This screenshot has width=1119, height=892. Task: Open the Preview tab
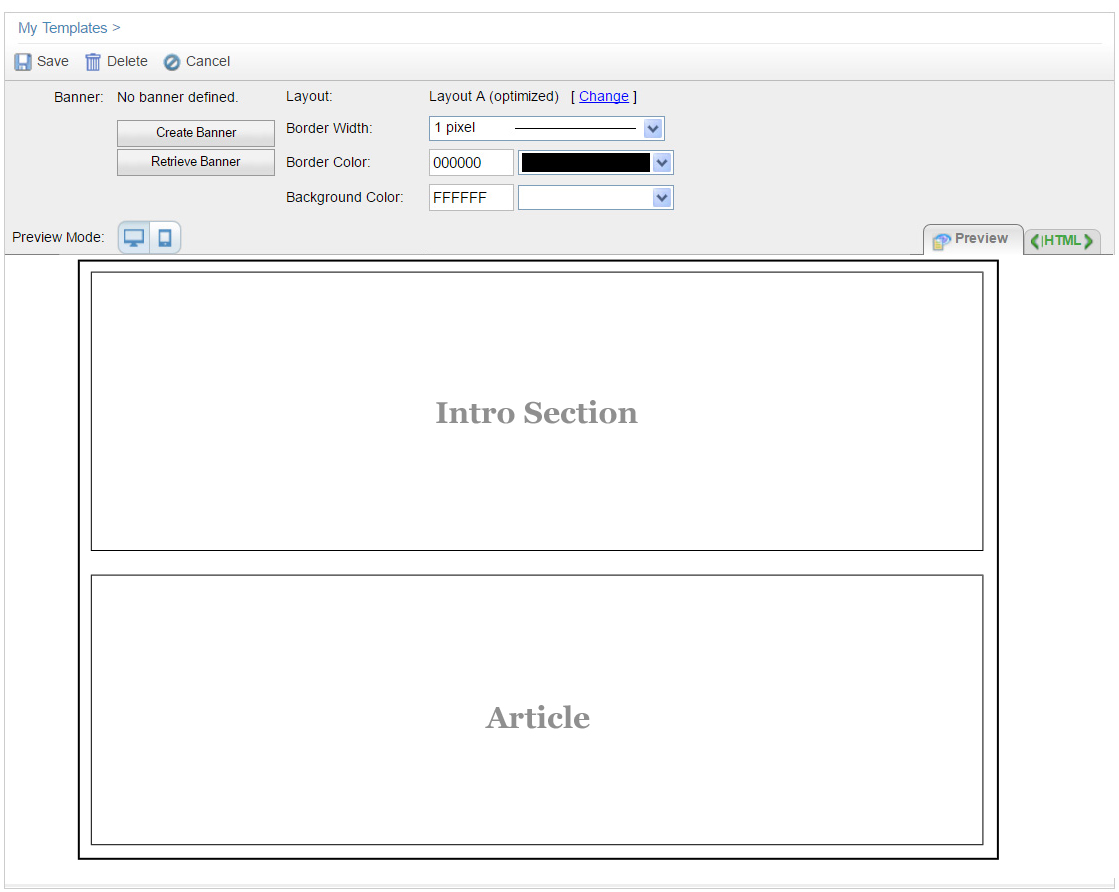click(x=972, y=240)
